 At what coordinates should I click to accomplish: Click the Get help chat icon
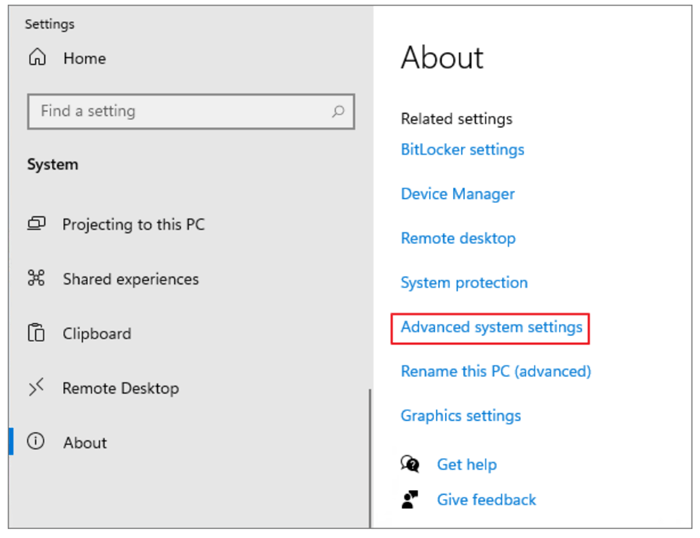pos(410,464)
